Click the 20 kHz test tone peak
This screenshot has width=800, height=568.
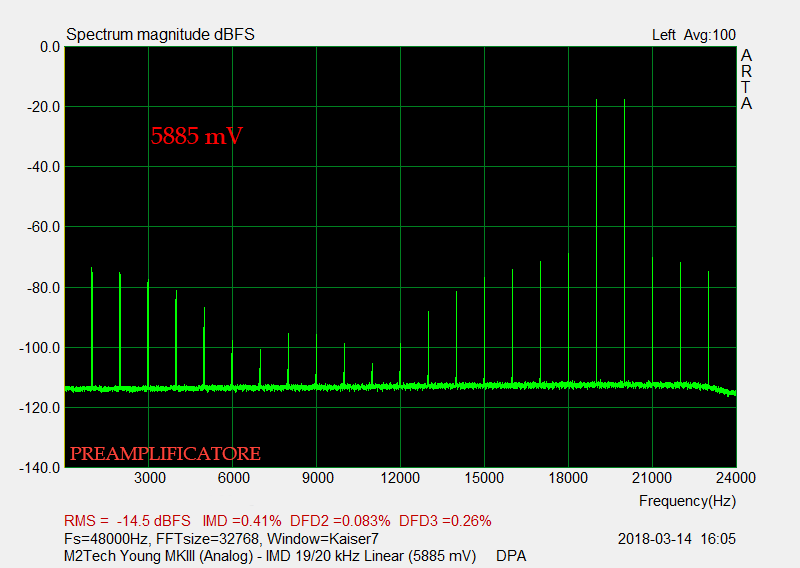point(624,240)
